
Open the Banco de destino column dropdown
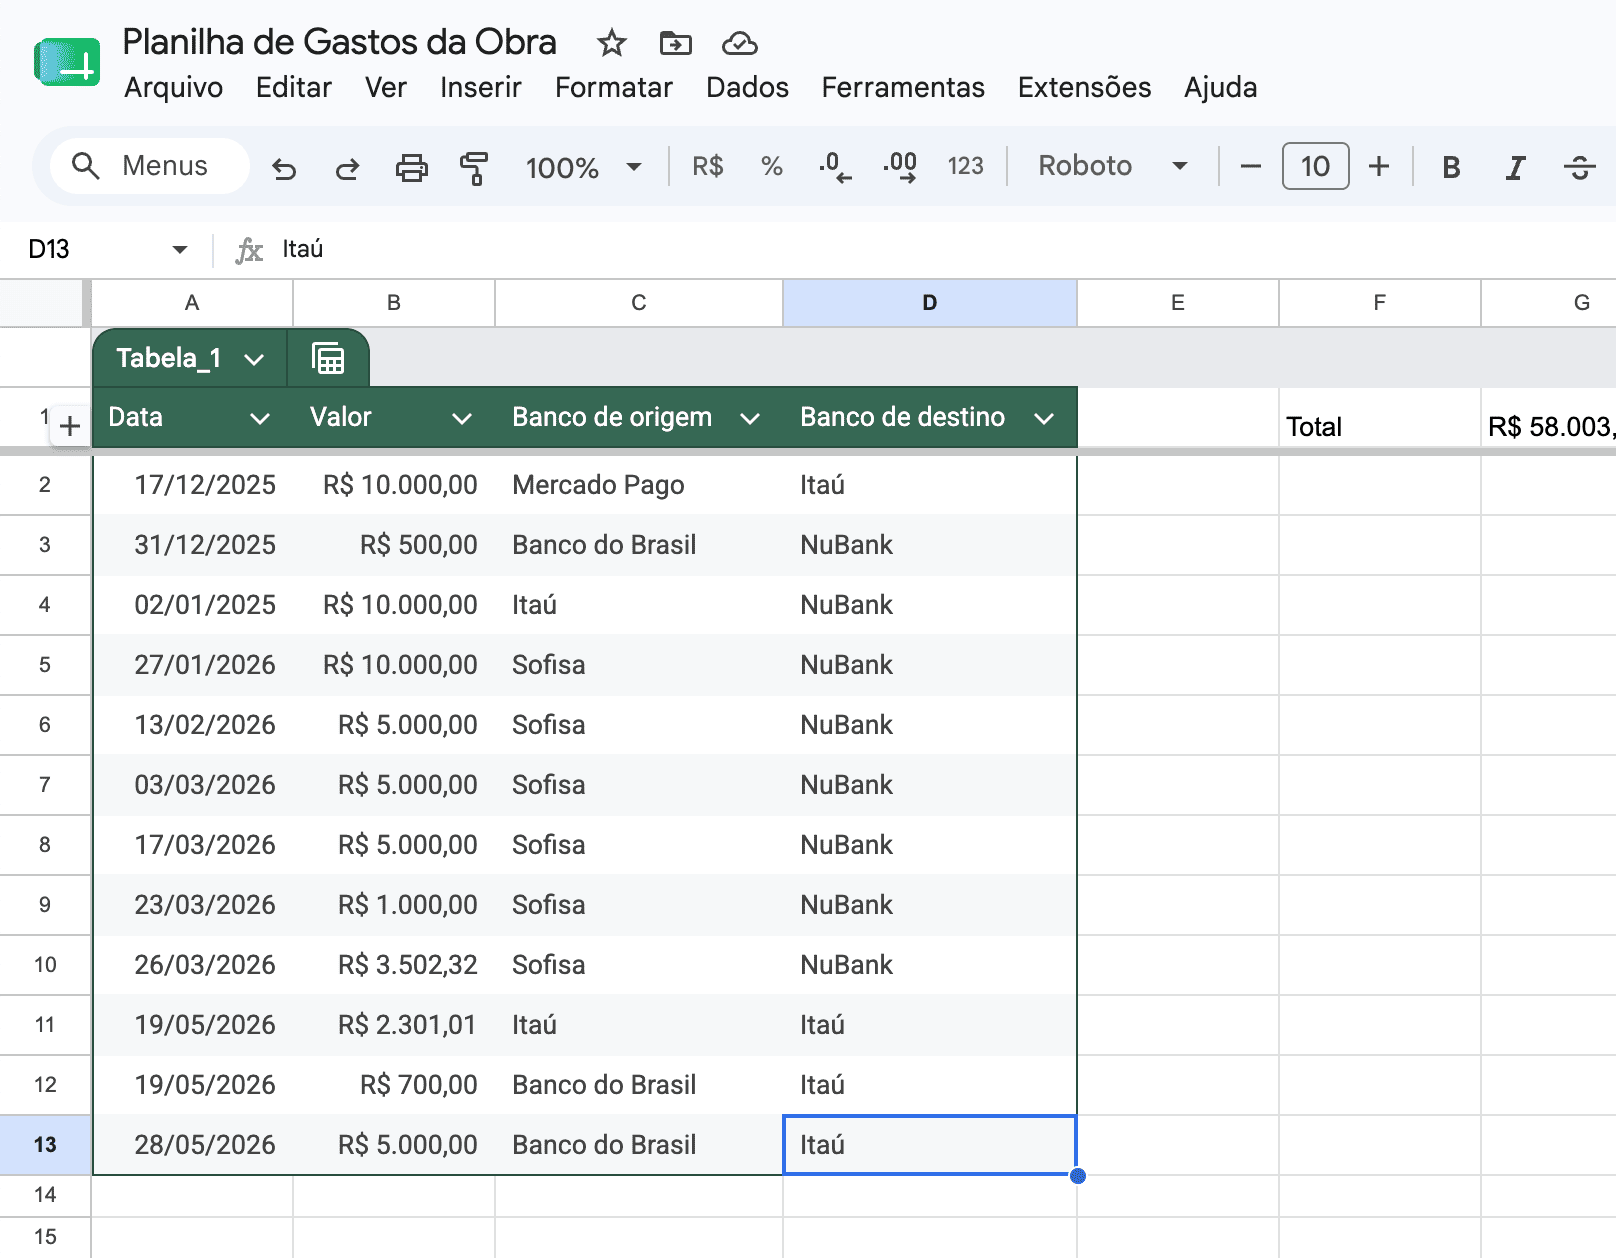[1044, 418]
